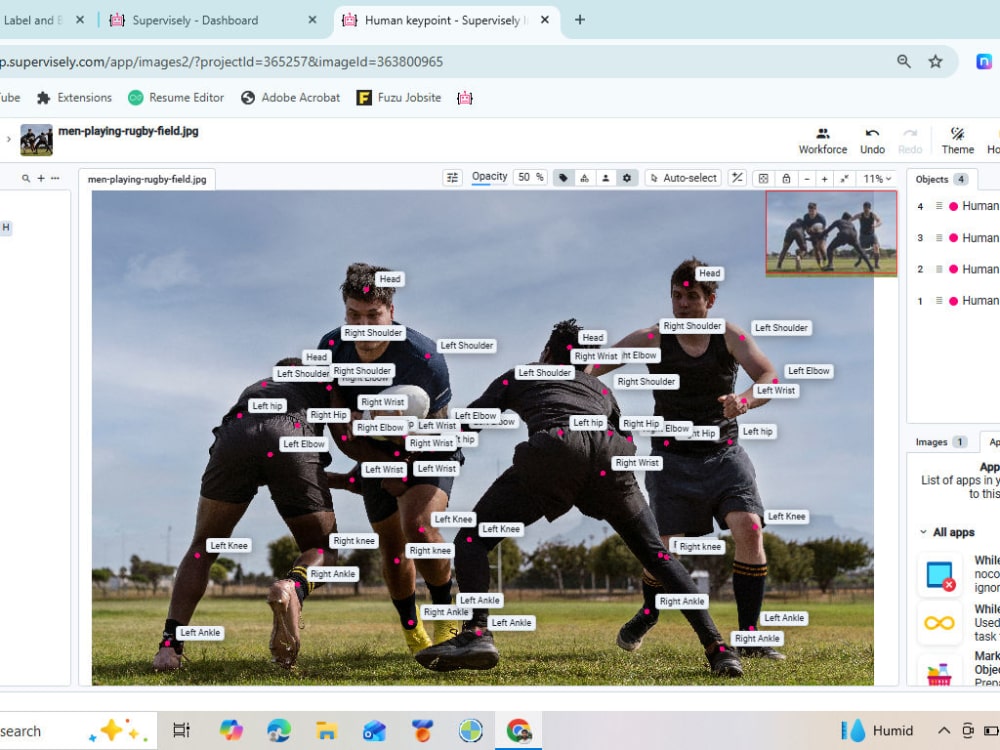Enable the Auto-select tool

pyautogui.click(x=683, y=178)
